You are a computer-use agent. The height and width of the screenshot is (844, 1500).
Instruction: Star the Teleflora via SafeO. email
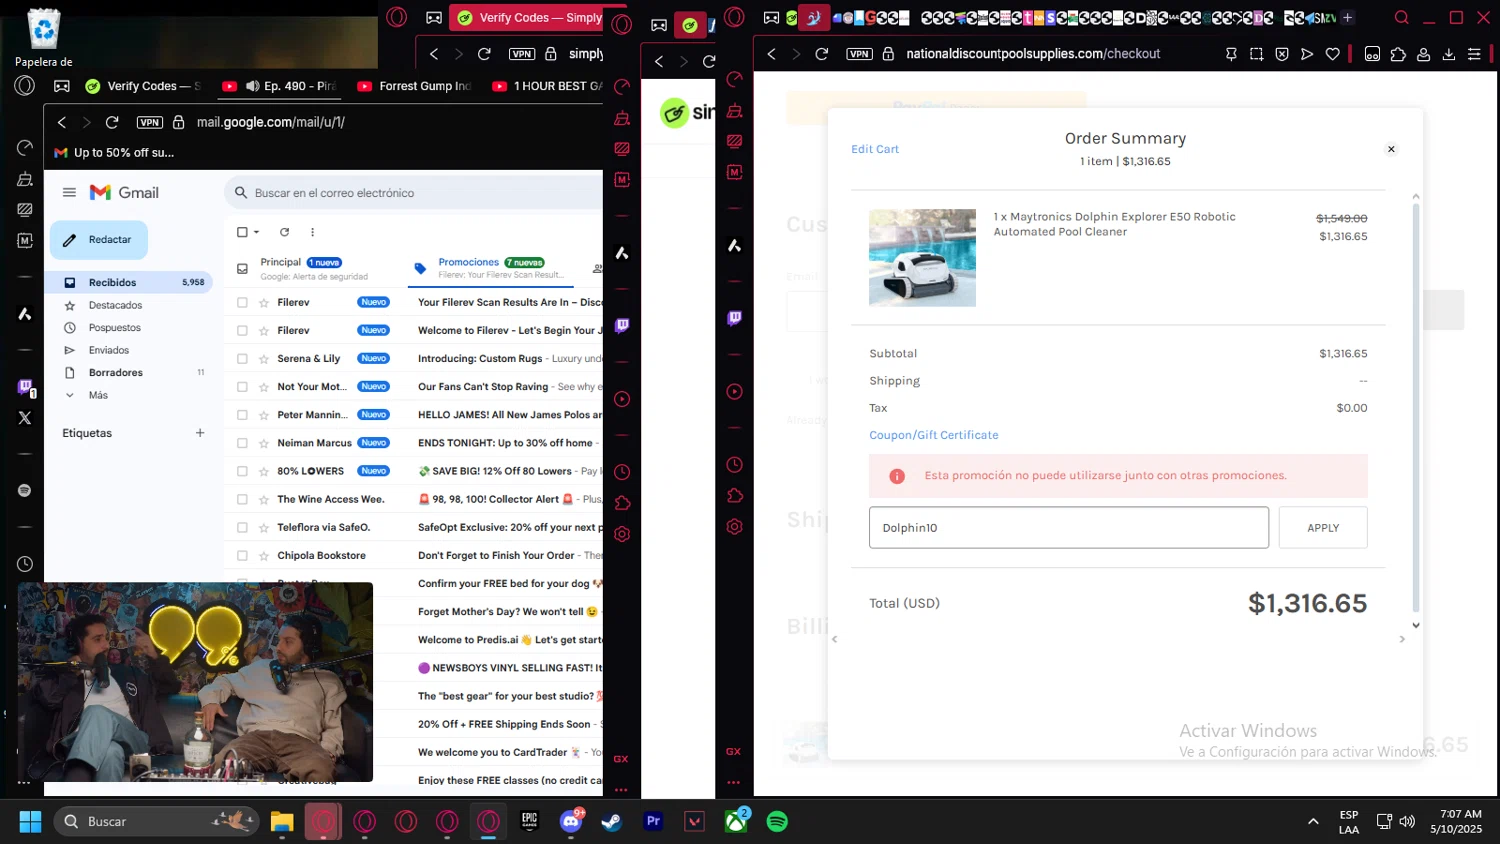click(x=264, y=528)
